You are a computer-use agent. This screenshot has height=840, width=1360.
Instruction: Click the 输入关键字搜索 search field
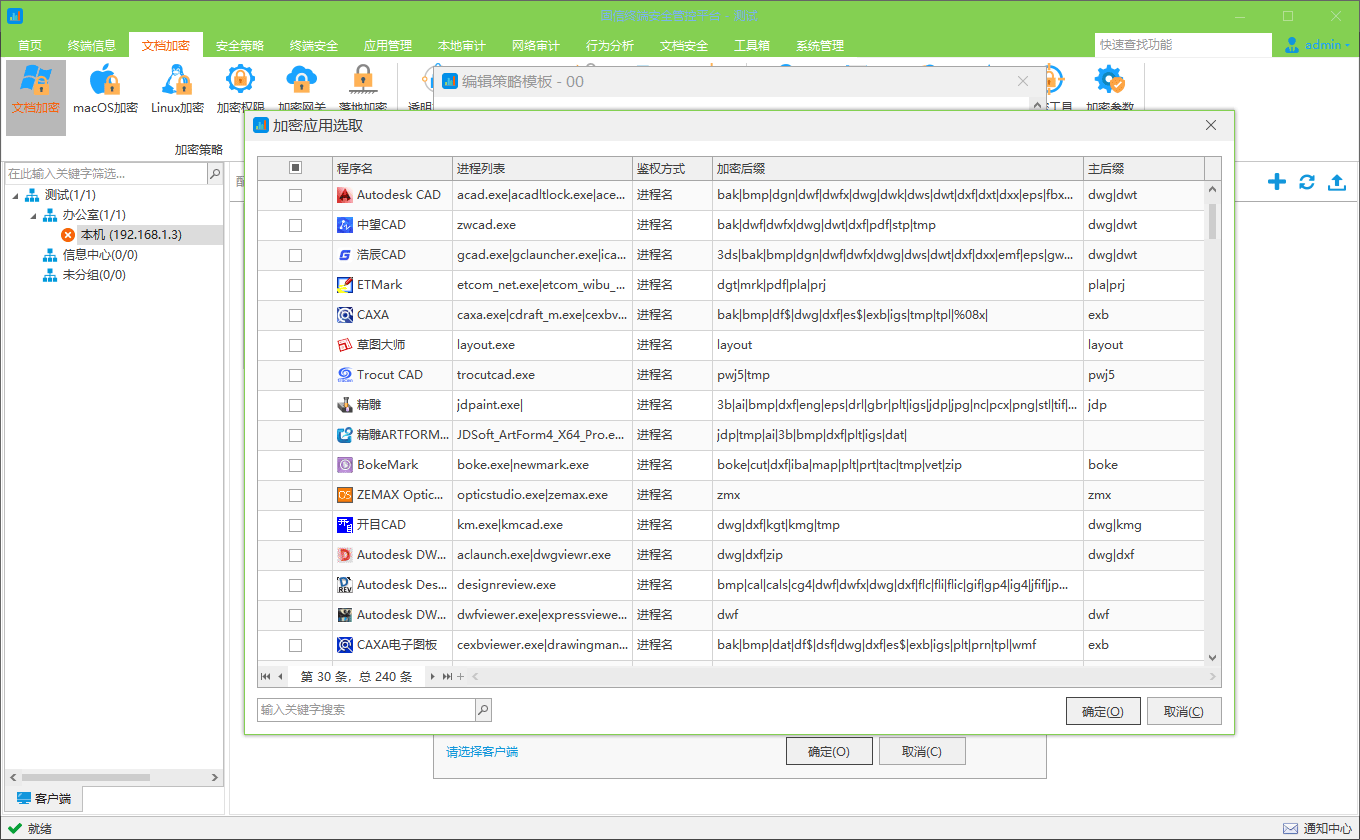[x=365, y=710]
